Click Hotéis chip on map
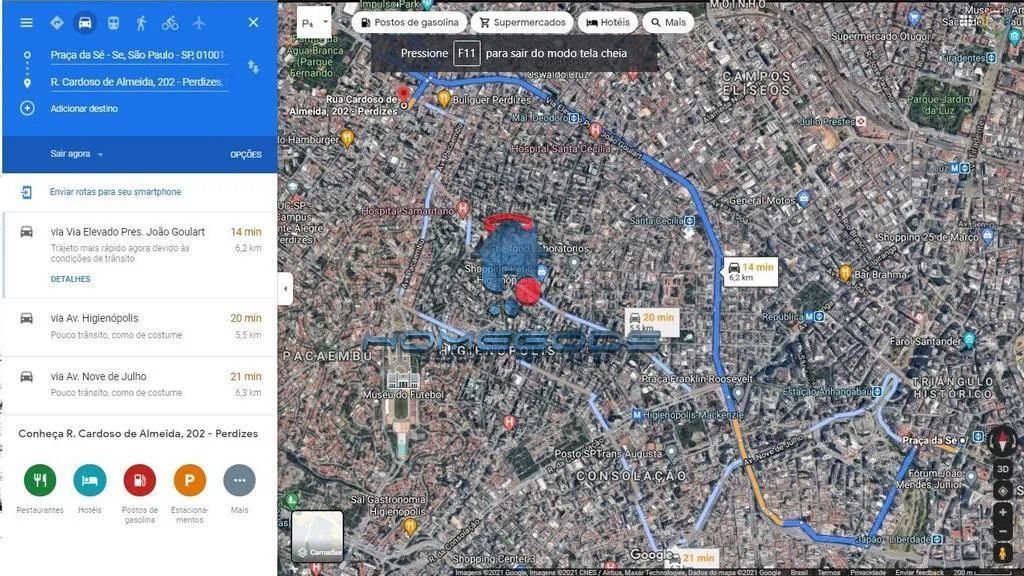Image resolution: width=1024 pixels, height=576 pixels. click(608, 22)
